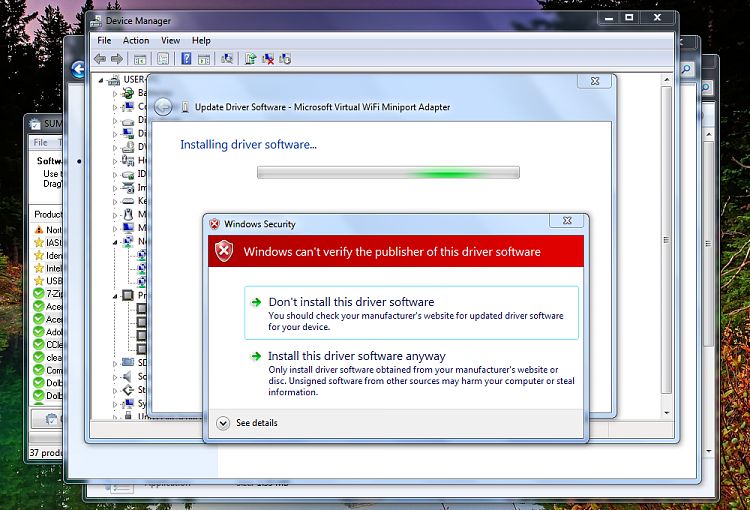750x510 pixels.
Task: Select the first adapter under Network adapters
Action: [x=142, y=255]
